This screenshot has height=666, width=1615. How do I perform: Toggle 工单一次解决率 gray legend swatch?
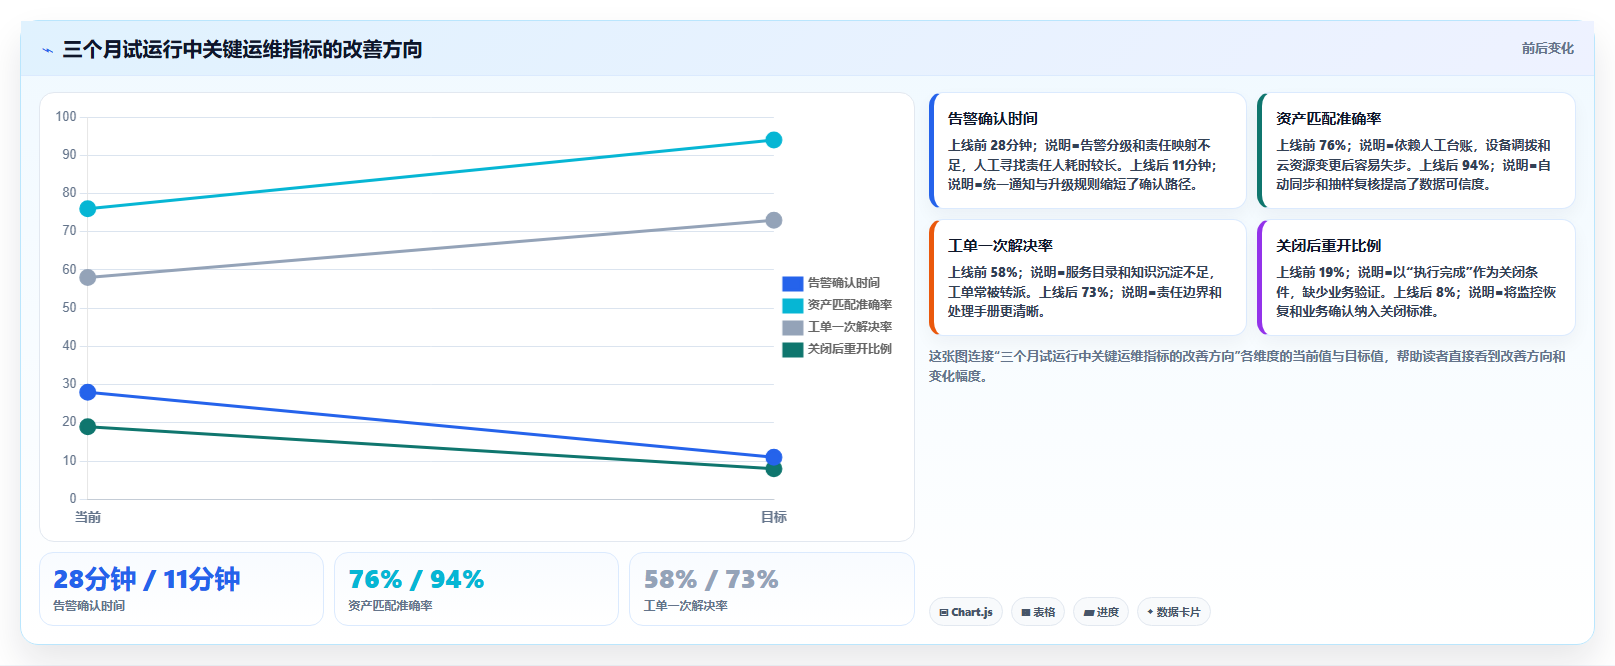792,328
